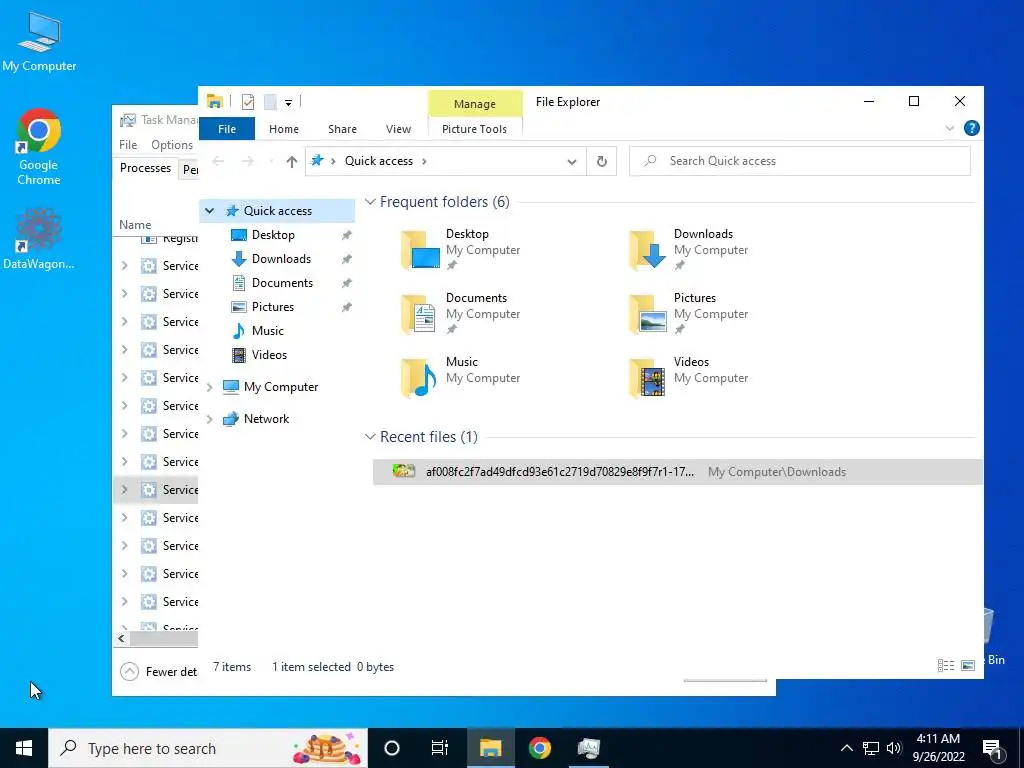This screenshot has width=1024, height=768.
Task: Open the Picture Tools ribbon tab
Action: (474, 129)
